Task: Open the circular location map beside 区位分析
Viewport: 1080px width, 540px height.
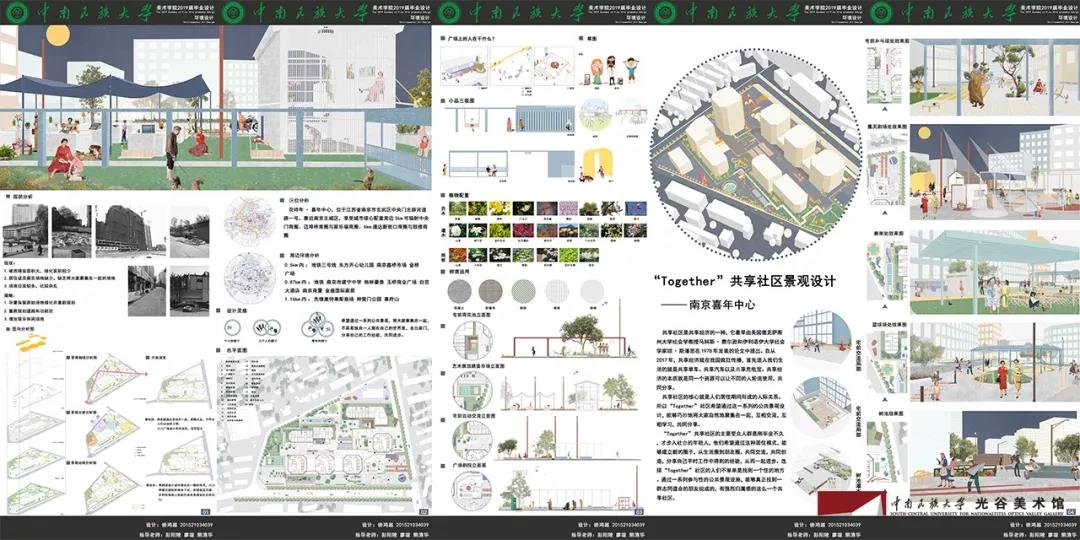Action: (250, 220)
